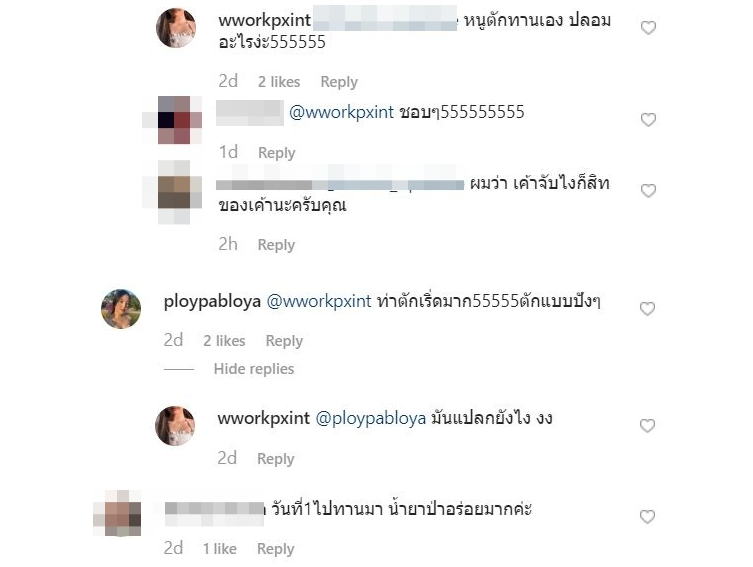This screenshot has width=753, height=567.
Task: Open ploypabloya's profile picture
Action: pos(121,309)
